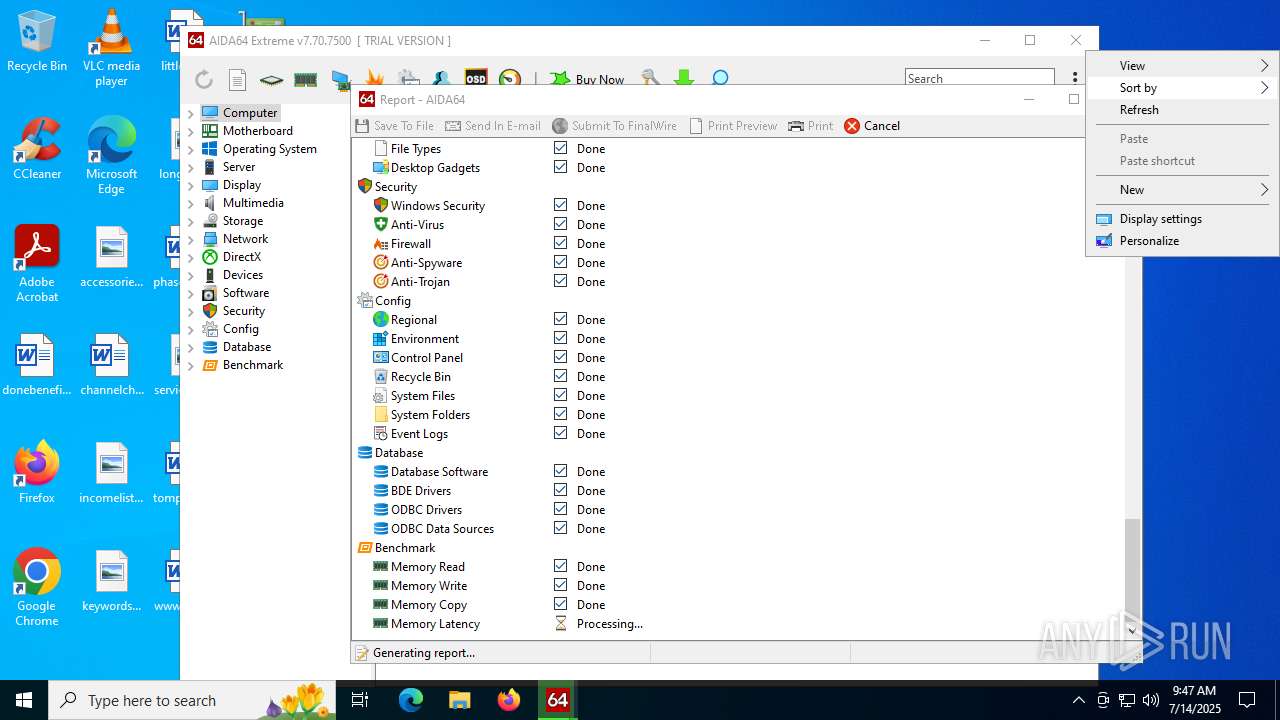Click the Event Logs icon in report
The image size is (1280, 720).
click(380, 433)
